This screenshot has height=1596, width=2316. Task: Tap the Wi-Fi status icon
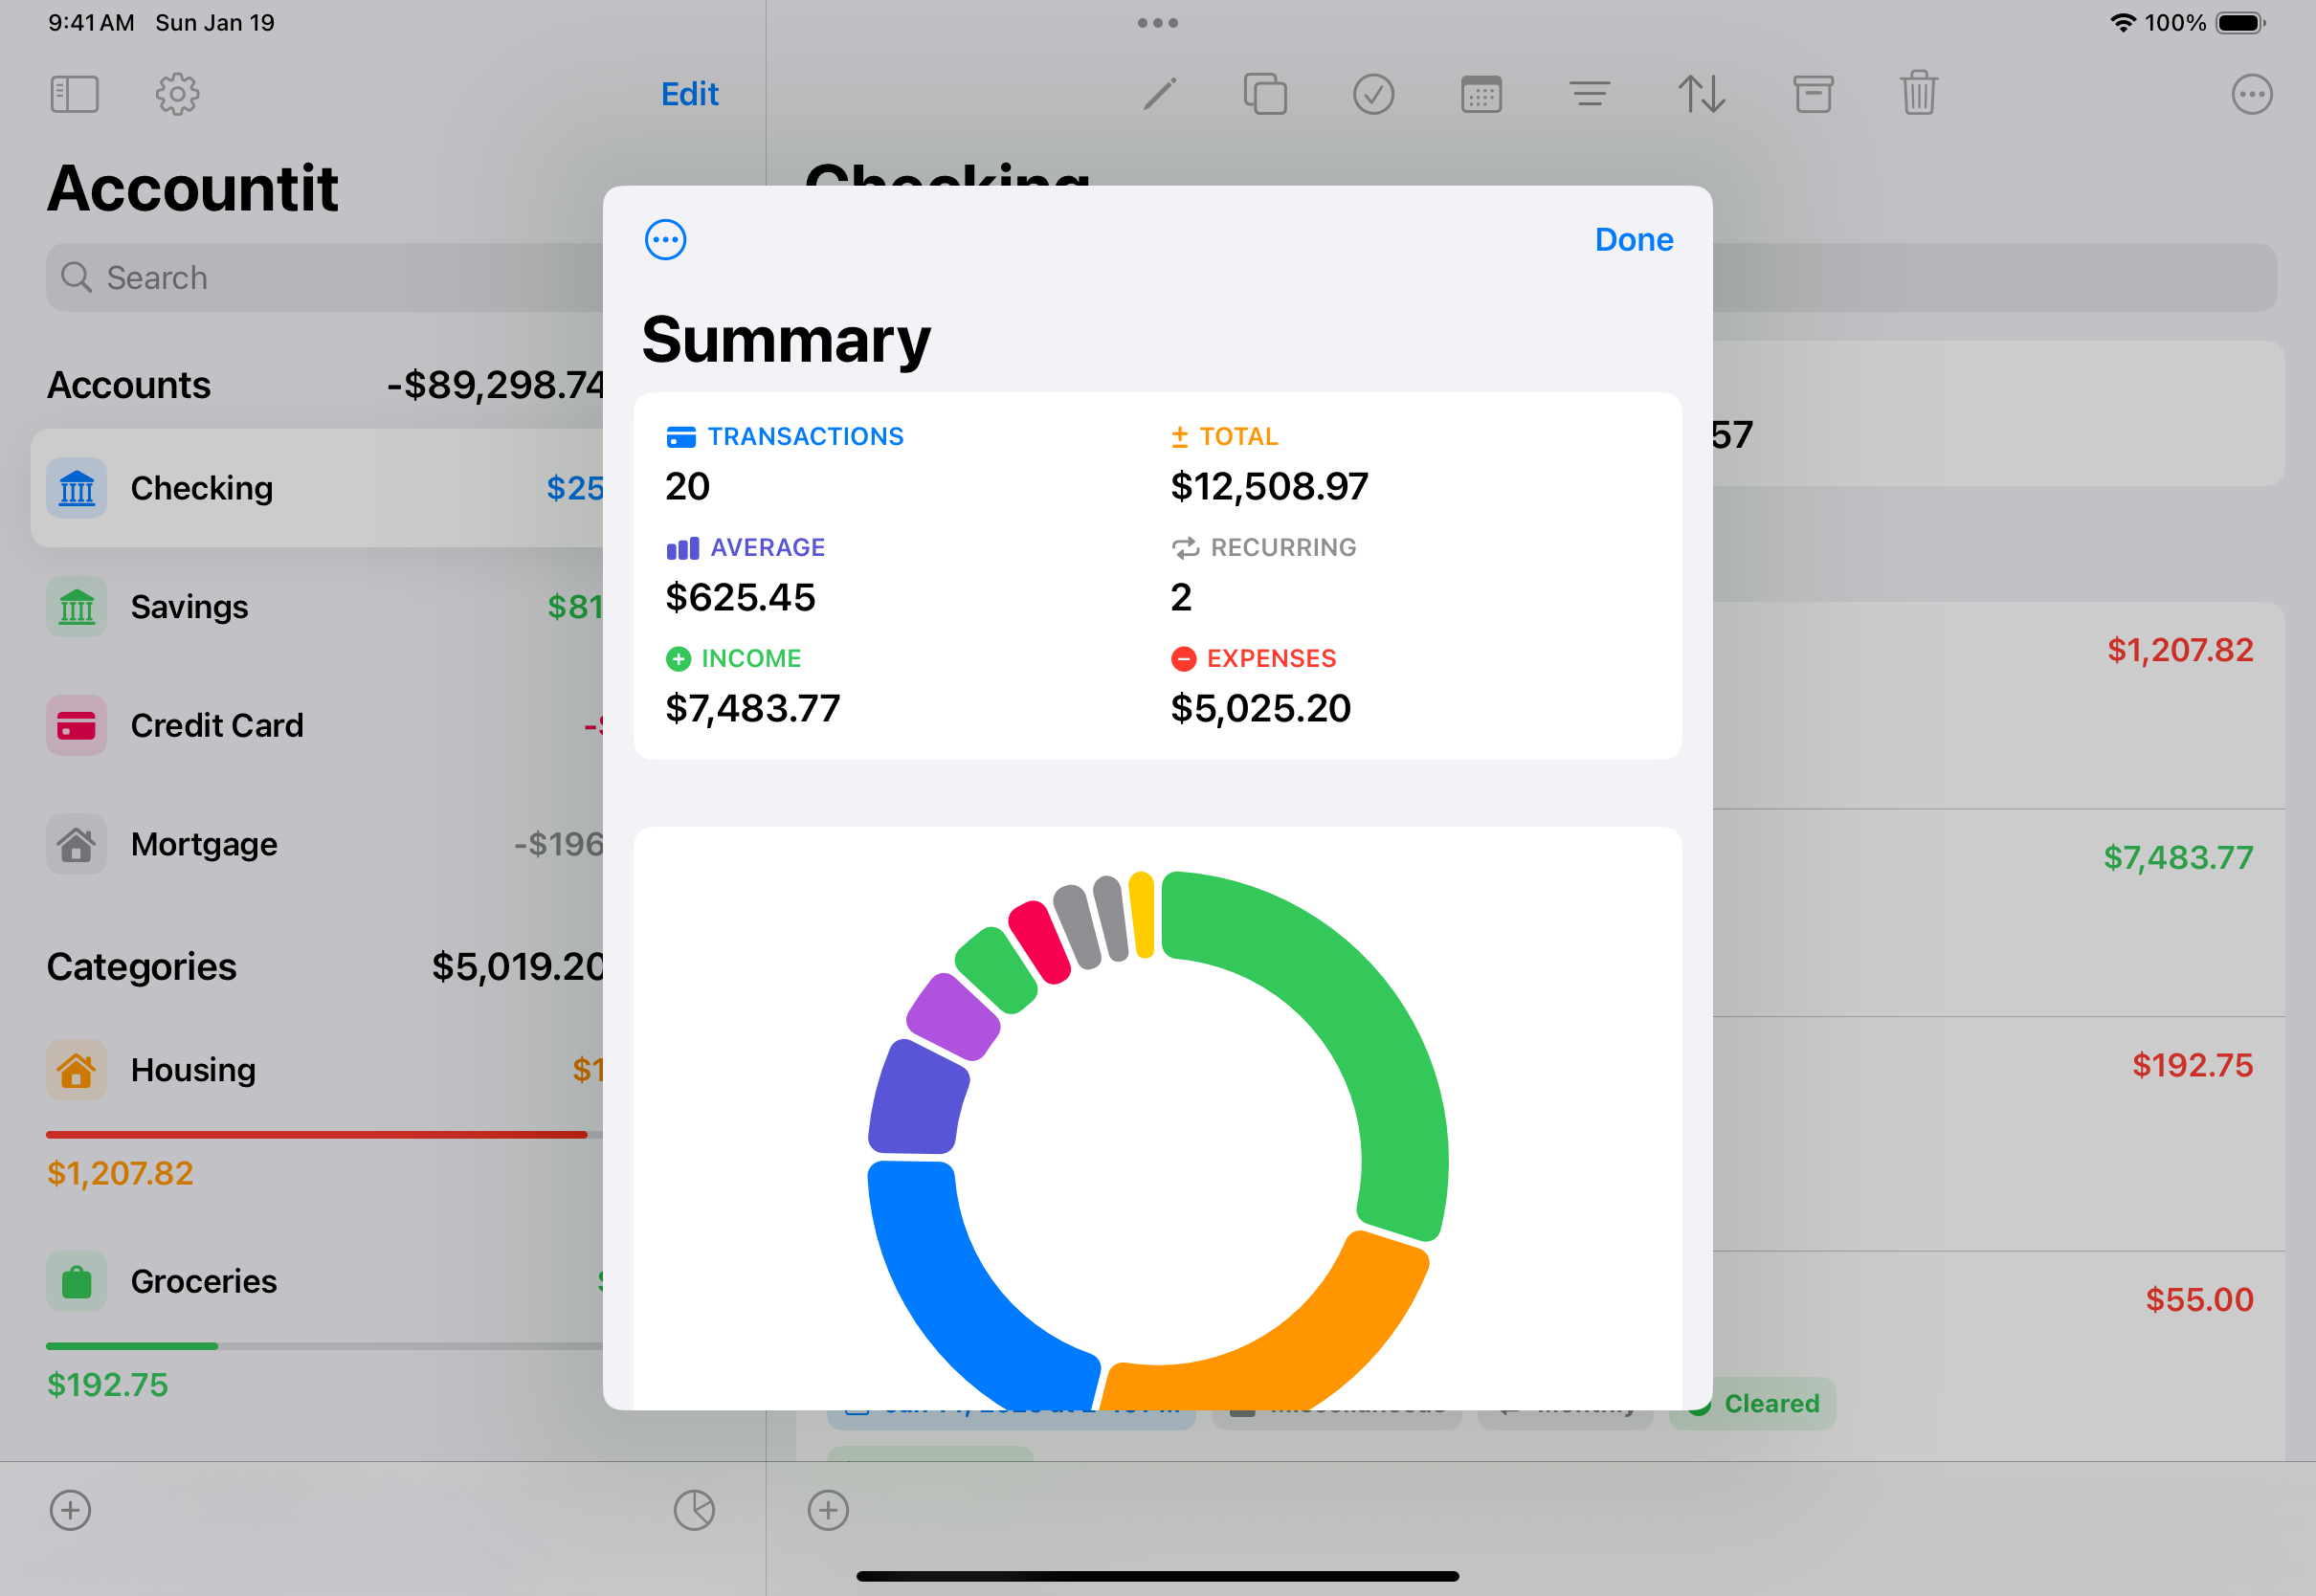(2122, 23)
